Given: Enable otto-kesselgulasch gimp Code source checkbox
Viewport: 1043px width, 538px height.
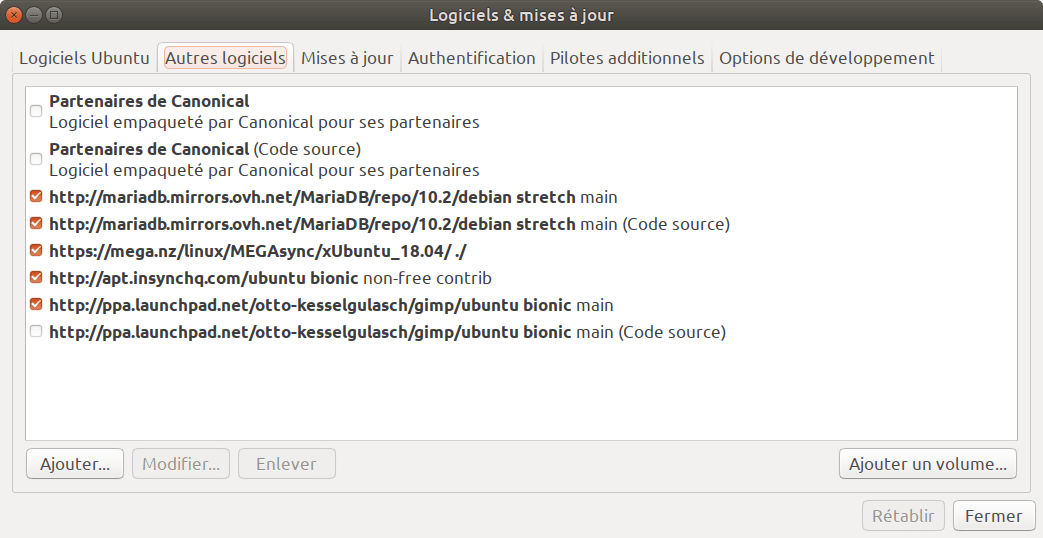Looking at the screenshot, I should point(36,331).
